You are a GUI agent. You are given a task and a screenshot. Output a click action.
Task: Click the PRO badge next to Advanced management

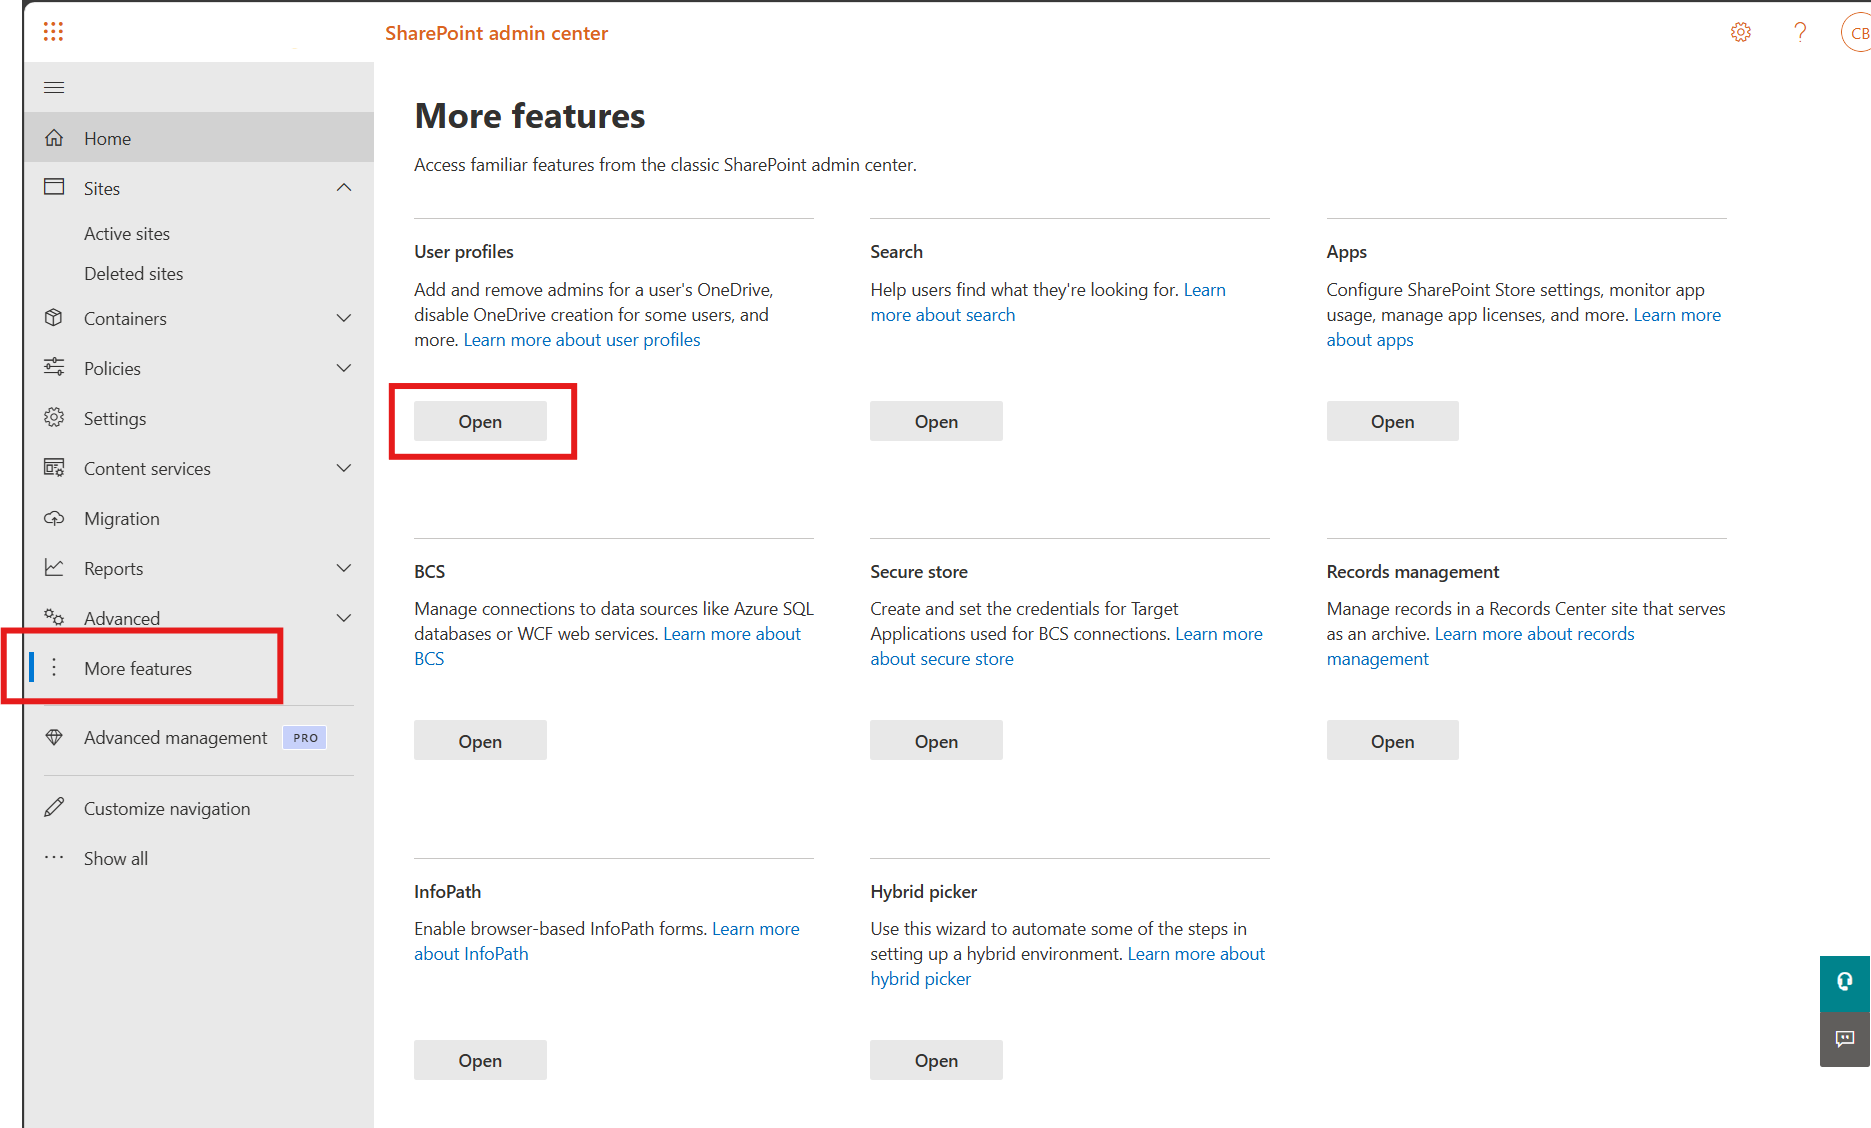coord(305,738)
